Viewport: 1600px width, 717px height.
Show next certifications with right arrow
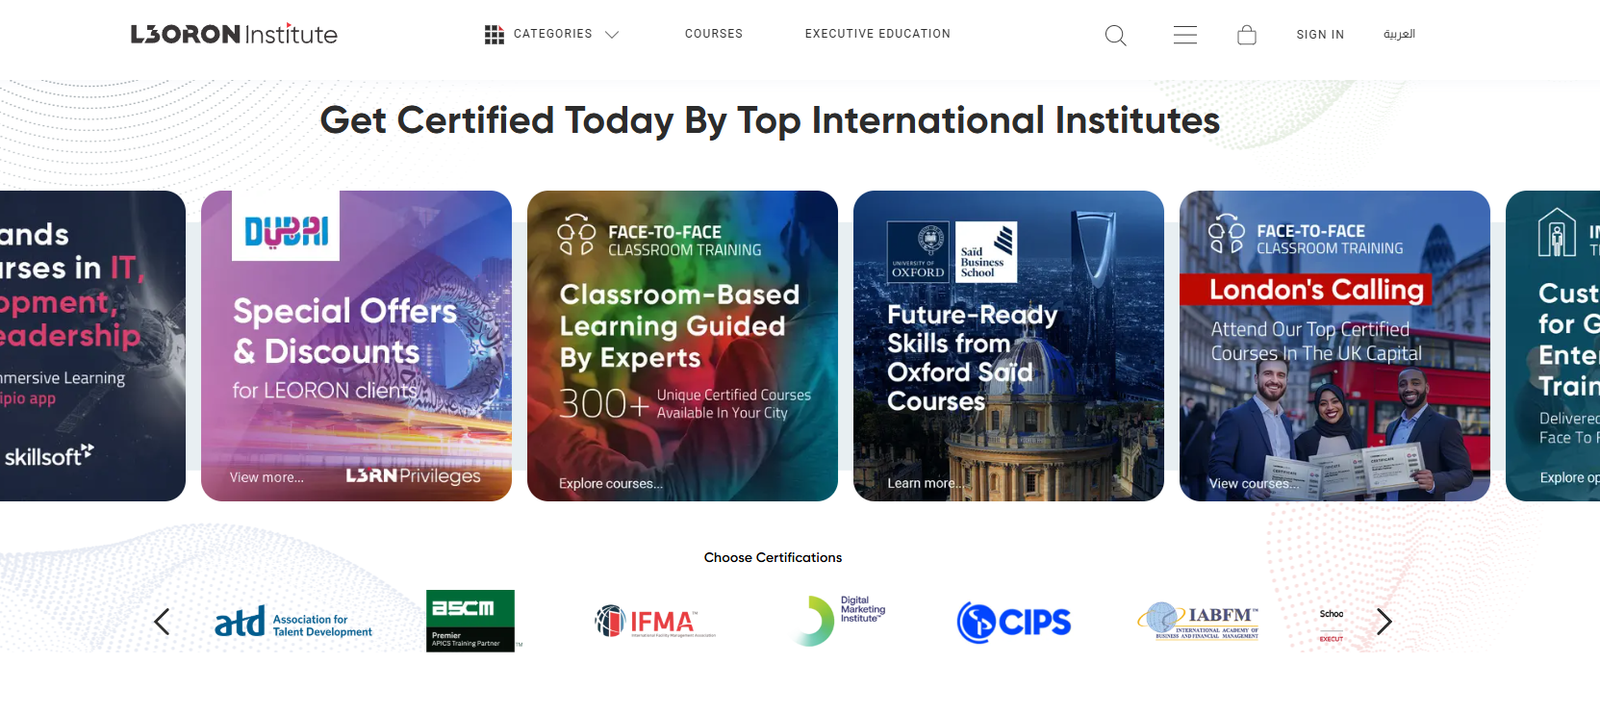click(1383, 622)
